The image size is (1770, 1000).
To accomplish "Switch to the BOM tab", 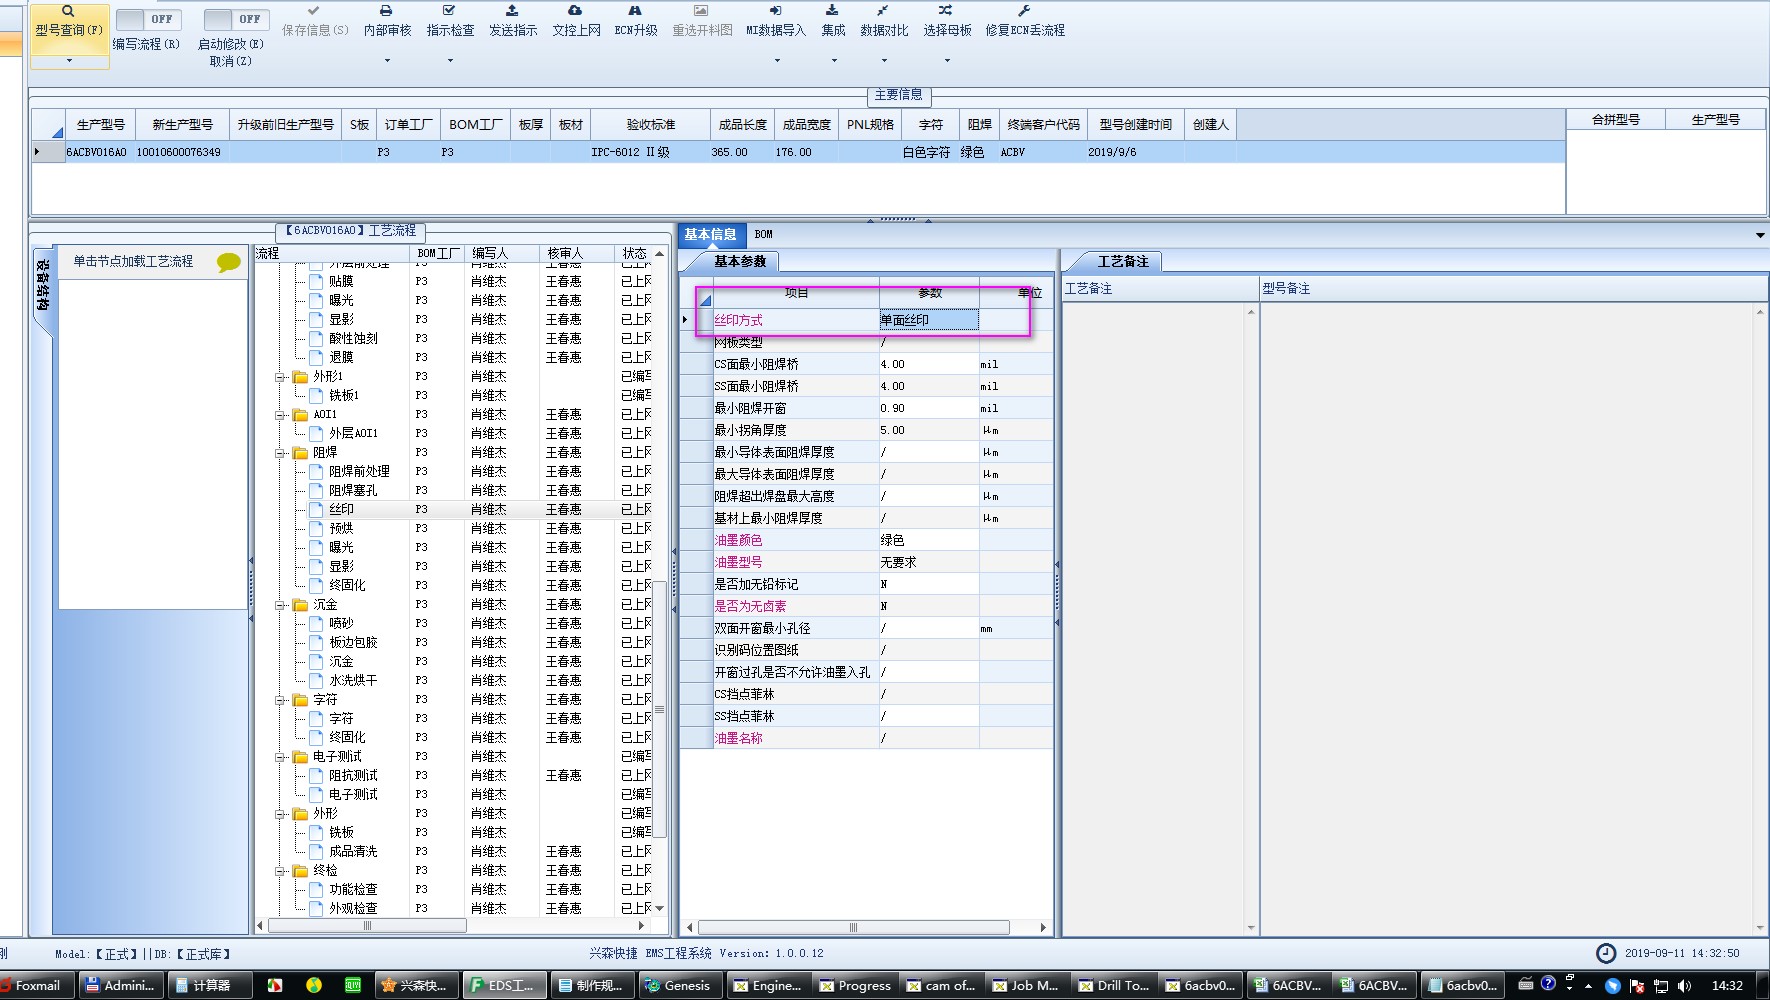I will (x=763, y=234).
